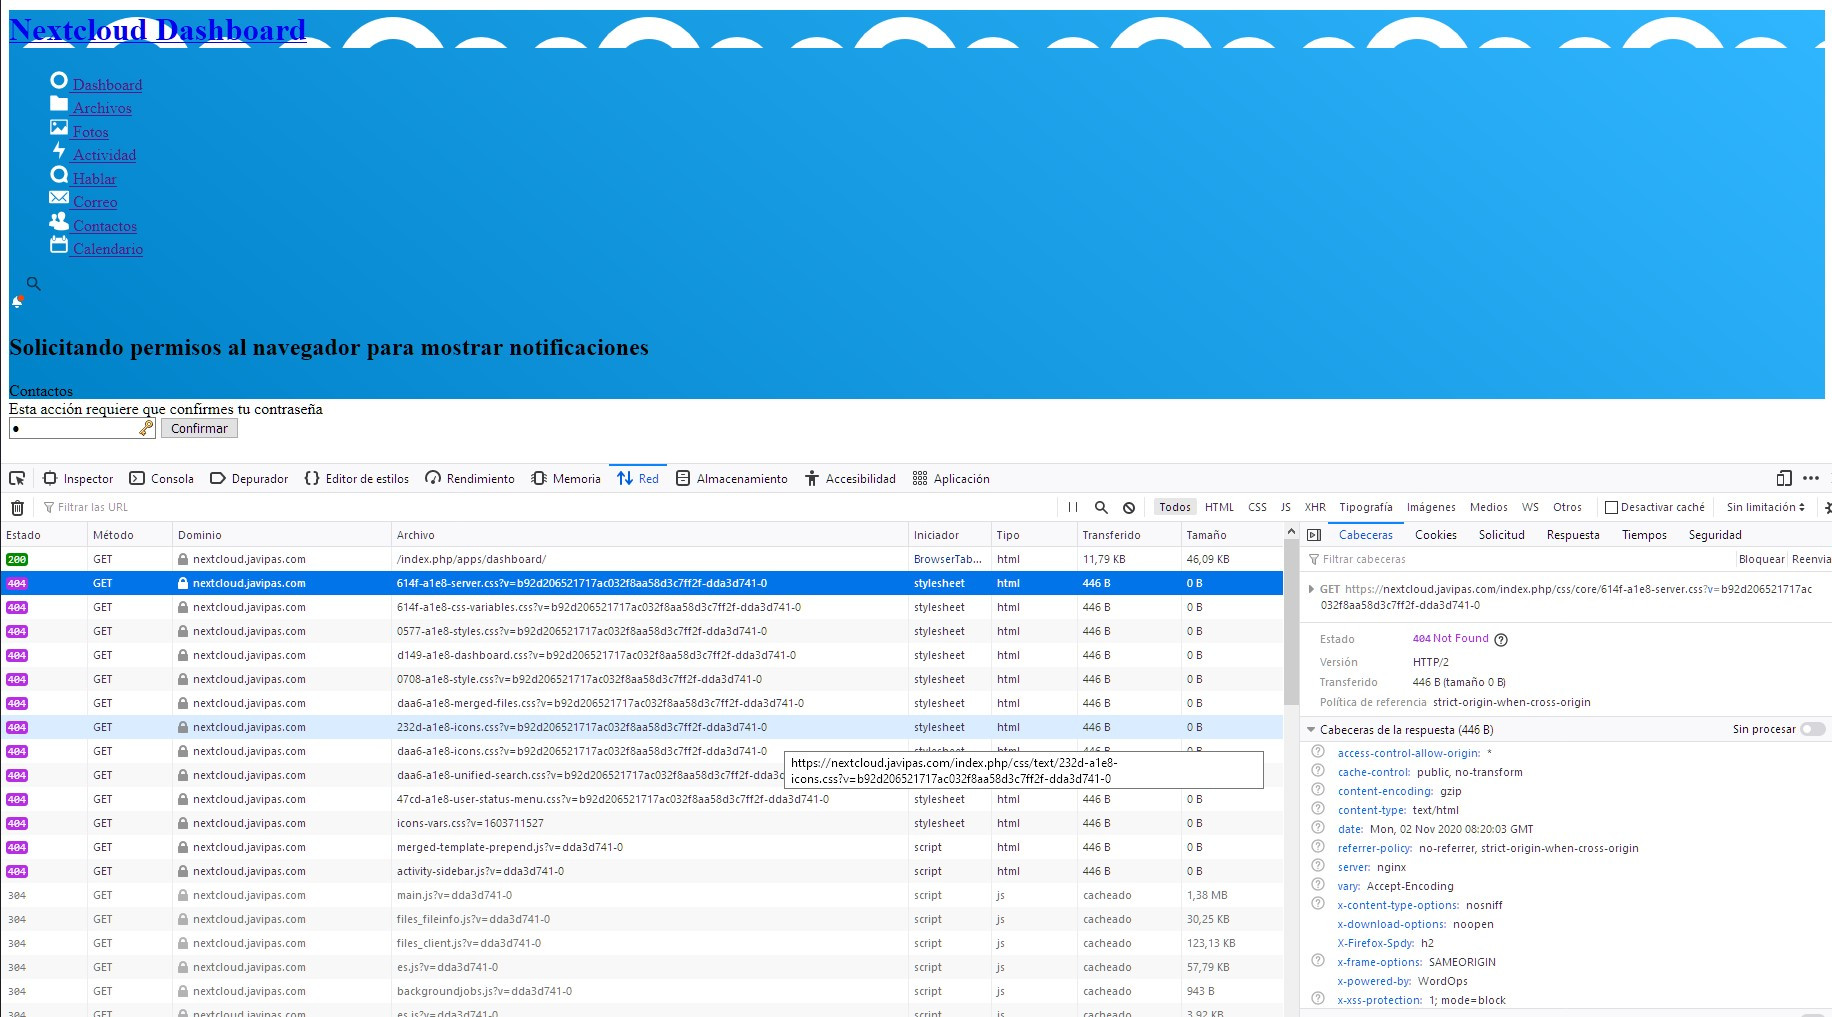Viewport: 1832px width, 1017px height.
Task: Open the Sin limitación throttling dropdown
Action: (x=1765, y=508)
